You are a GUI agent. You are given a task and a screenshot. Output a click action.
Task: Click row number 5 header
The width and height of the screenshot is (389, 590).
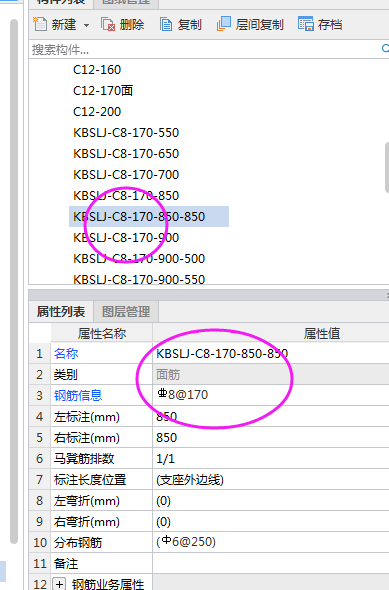pos(40,438)
